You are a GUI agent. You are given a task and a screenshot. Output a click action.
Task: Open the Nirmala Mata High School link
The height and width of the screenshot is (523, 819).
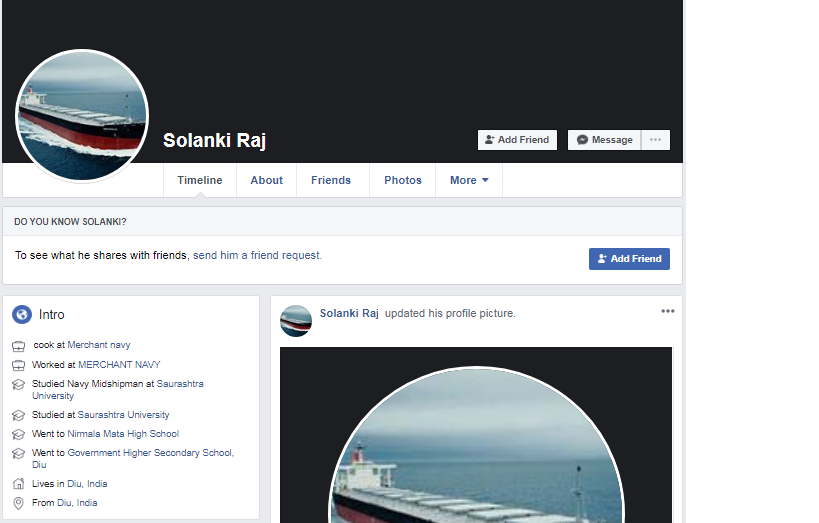(123, 434)
